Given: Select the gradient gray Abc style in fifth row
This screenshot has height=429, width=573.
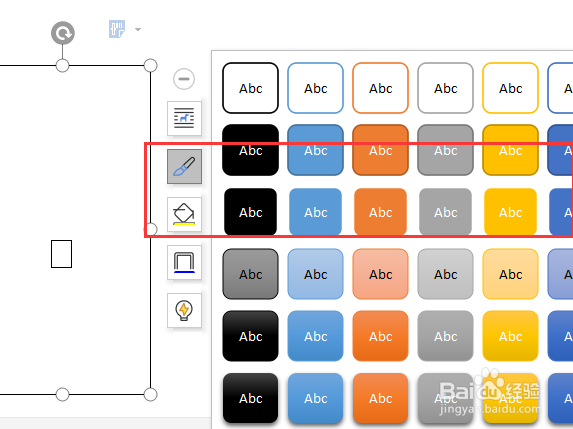Looking at the screenshot, I should tap(445, 336).
